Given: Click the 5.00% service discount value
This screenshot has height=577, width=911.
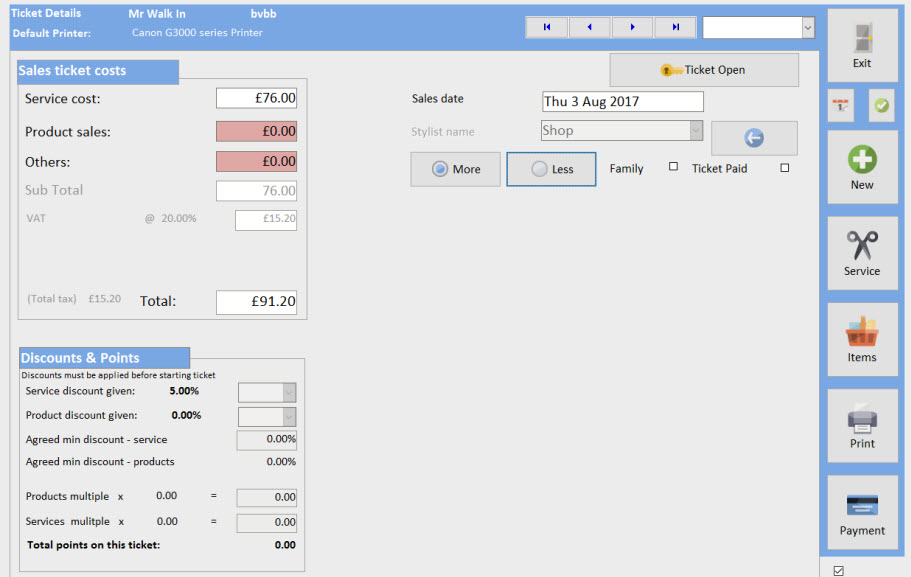Looking at the screenshot, I should pos(184,391).
